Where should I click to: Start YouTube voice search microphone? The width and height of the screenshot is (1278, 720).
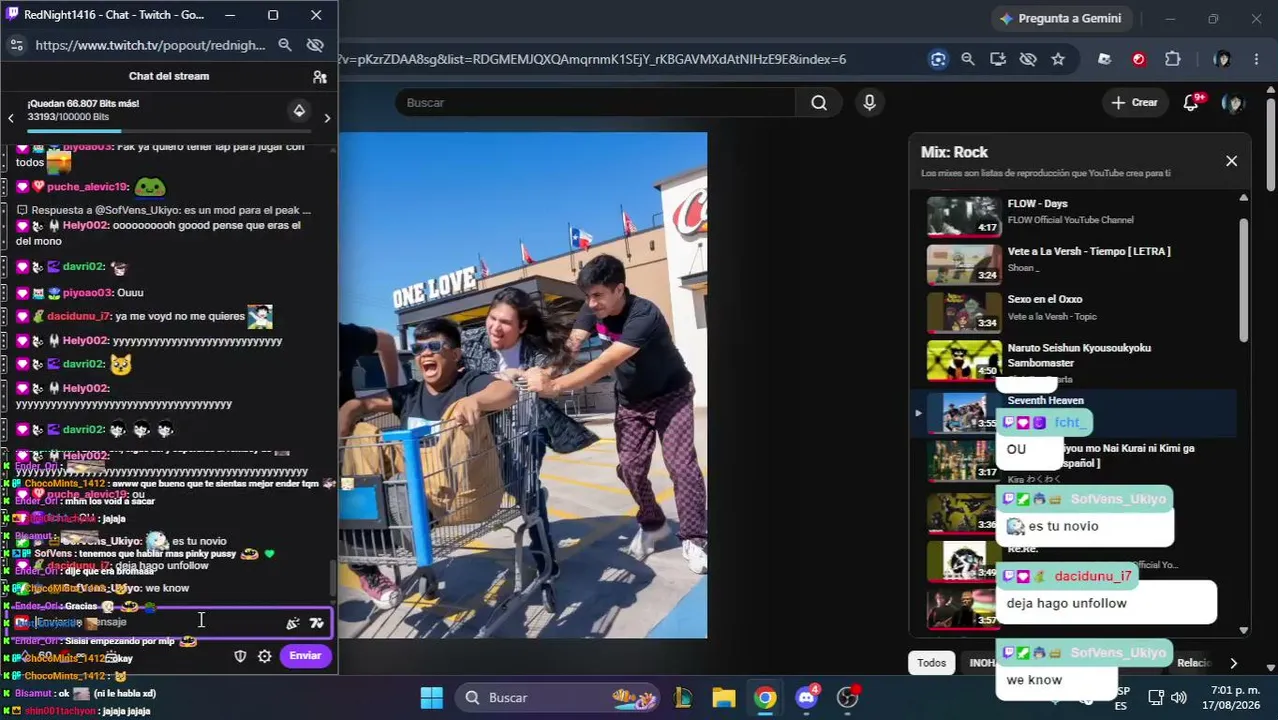click(x=869, y=102)
